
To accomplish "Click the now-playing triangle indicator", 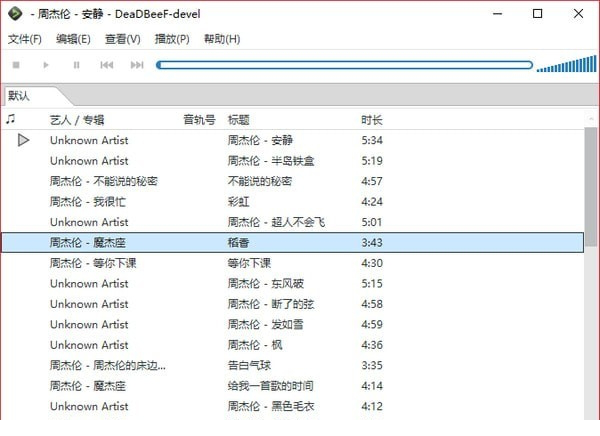I will coord(23,140).
